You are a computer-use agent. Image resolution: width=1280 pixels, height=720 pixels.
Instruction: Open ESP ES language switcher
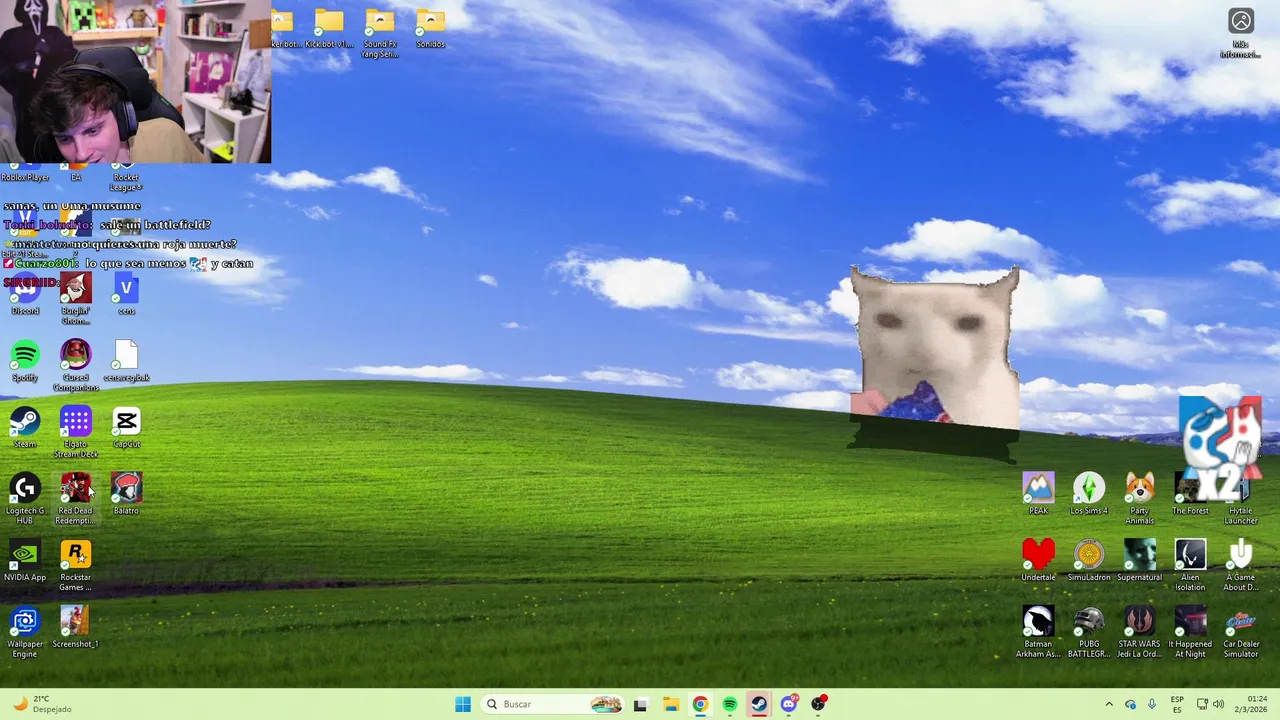1177,704
